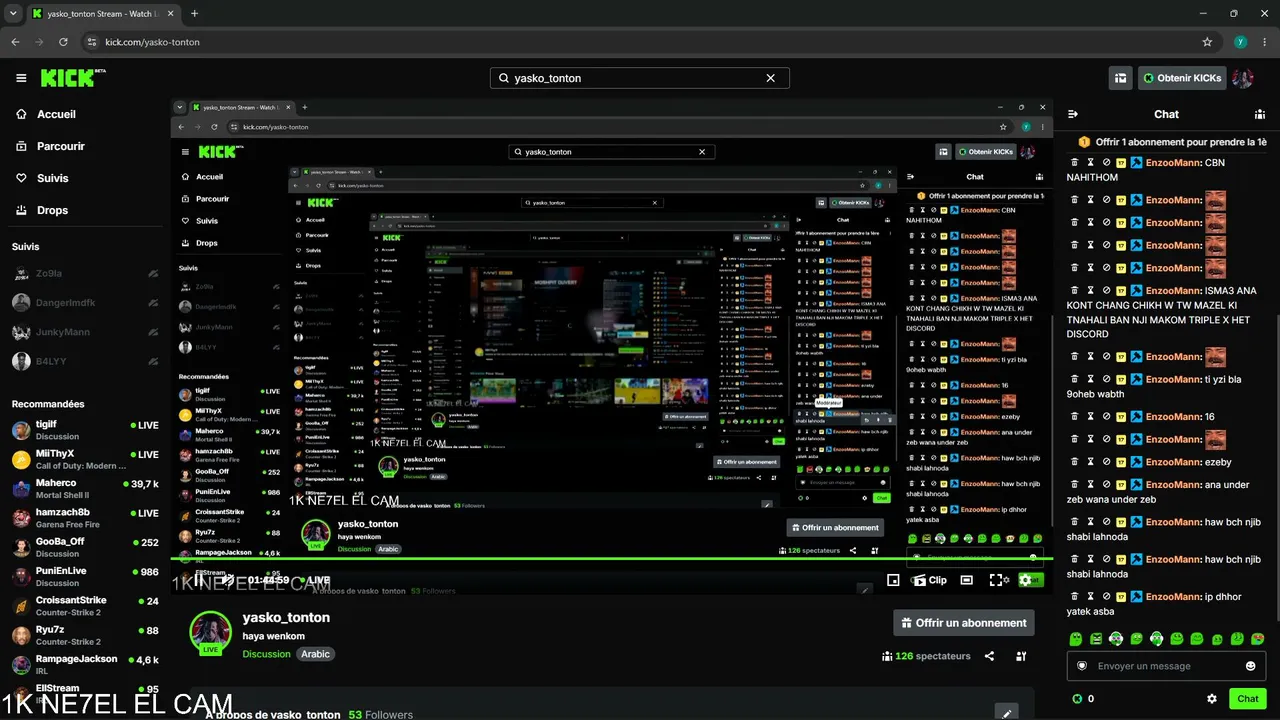
Task: Insert the first green quick emote
Action: [1076, 638]
